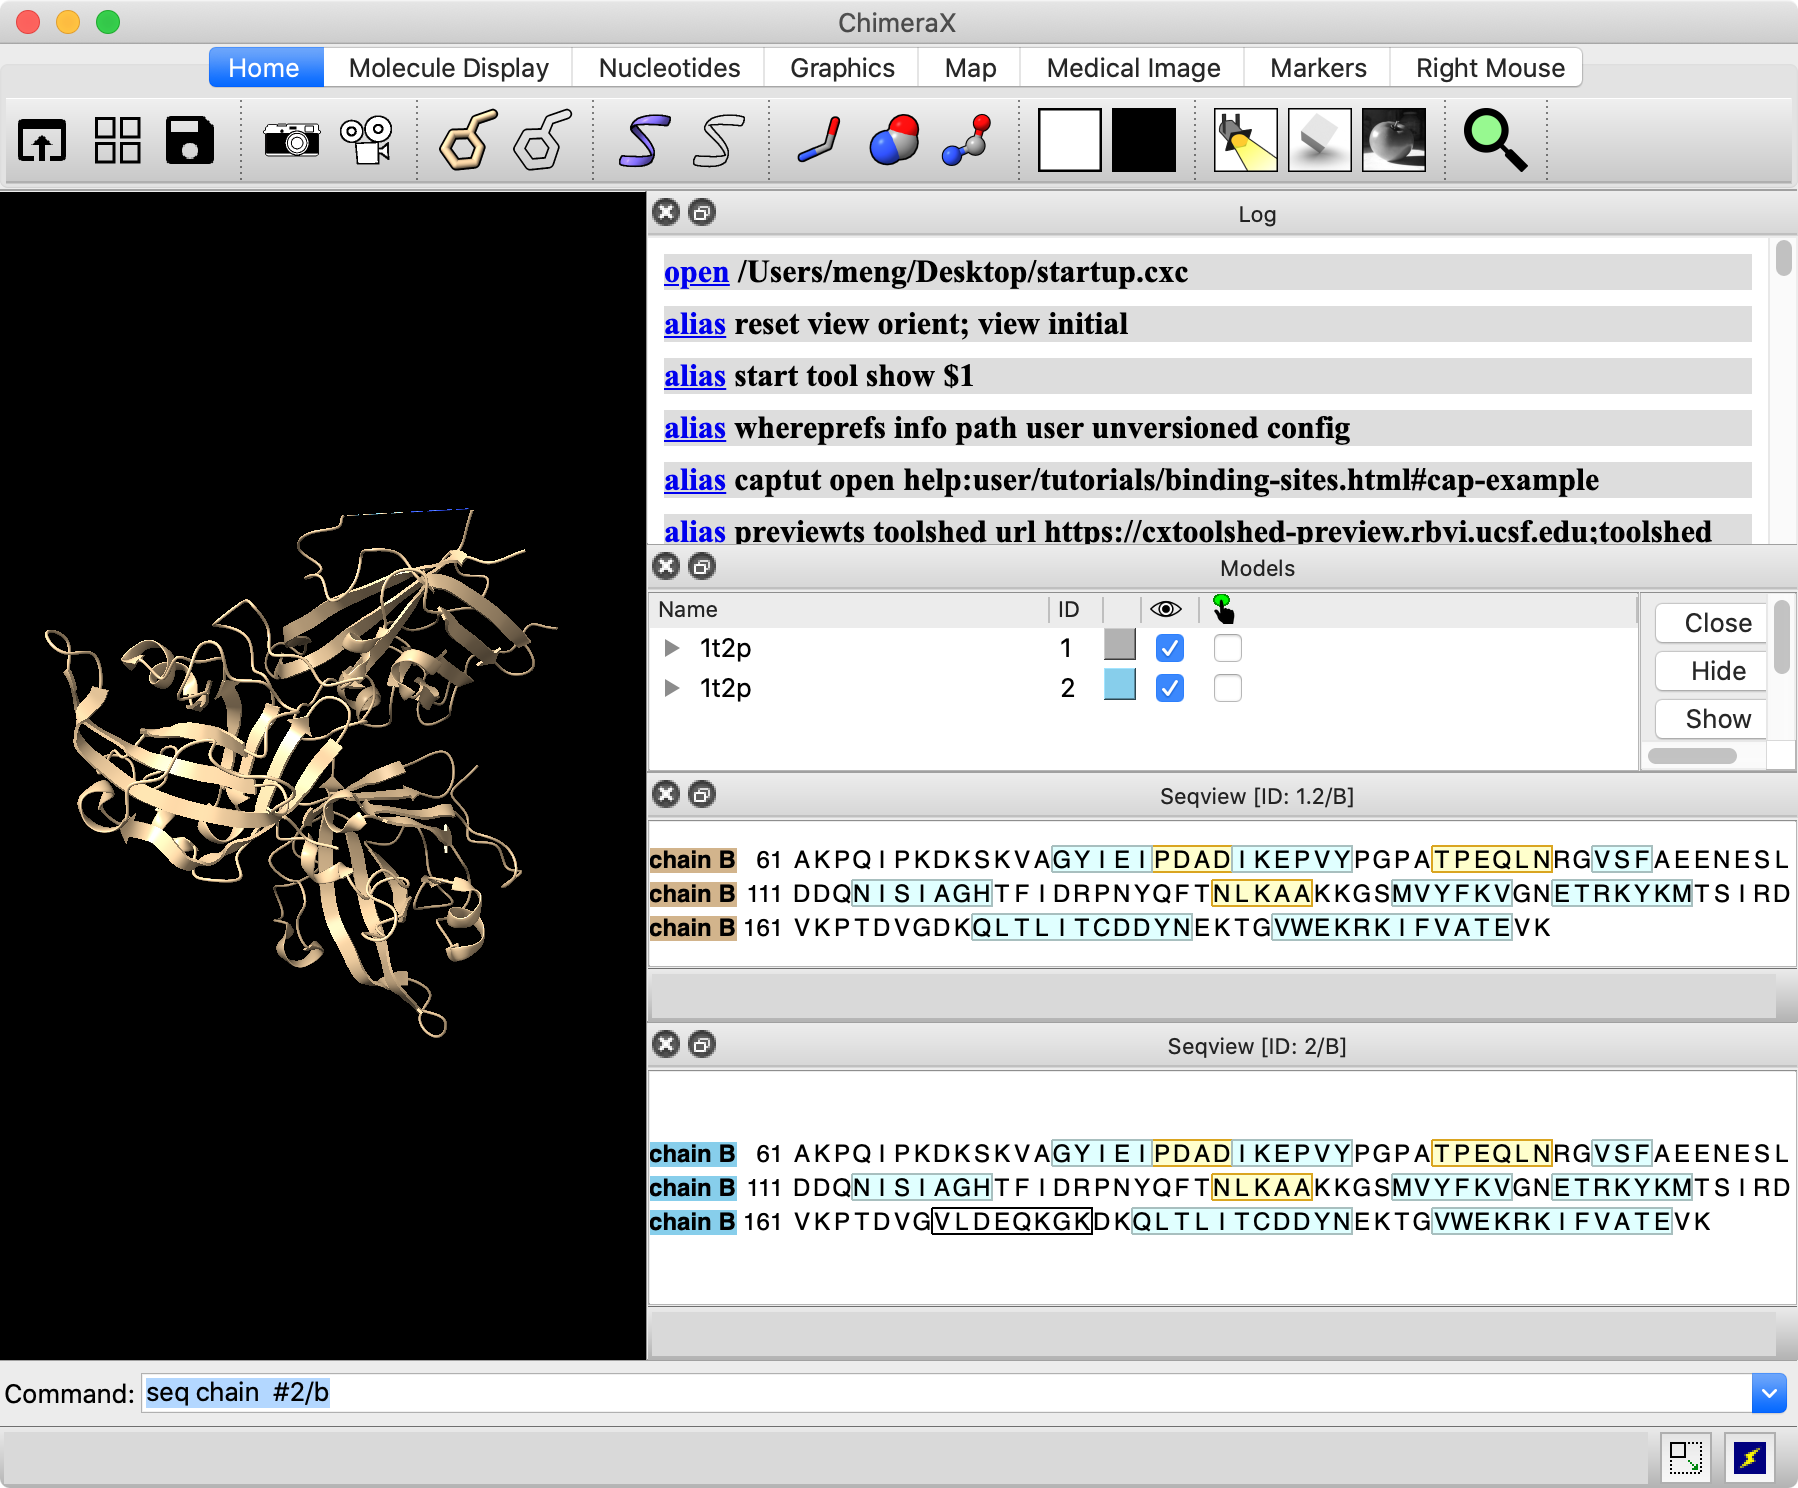Click the camera snapshot icon

[x=291, y=140]
